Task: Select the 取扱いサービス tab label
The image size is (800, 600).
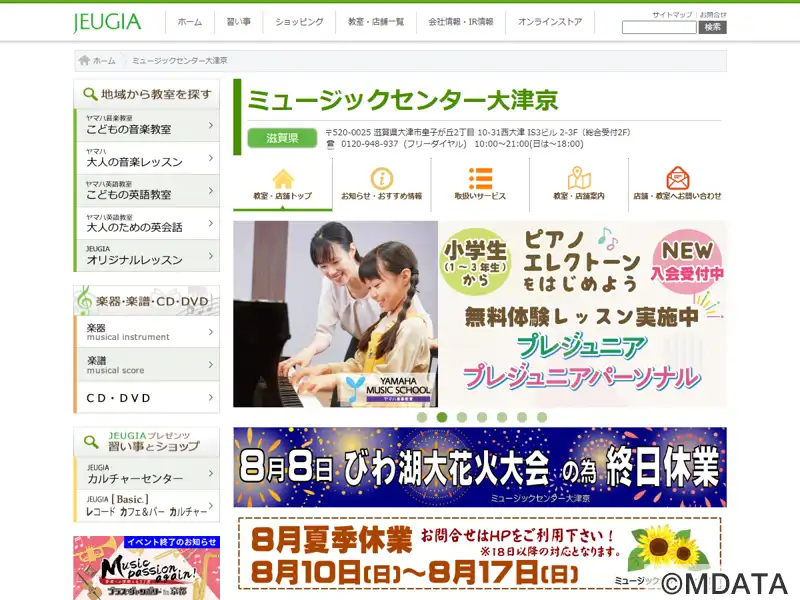Action: click(480, 196)
